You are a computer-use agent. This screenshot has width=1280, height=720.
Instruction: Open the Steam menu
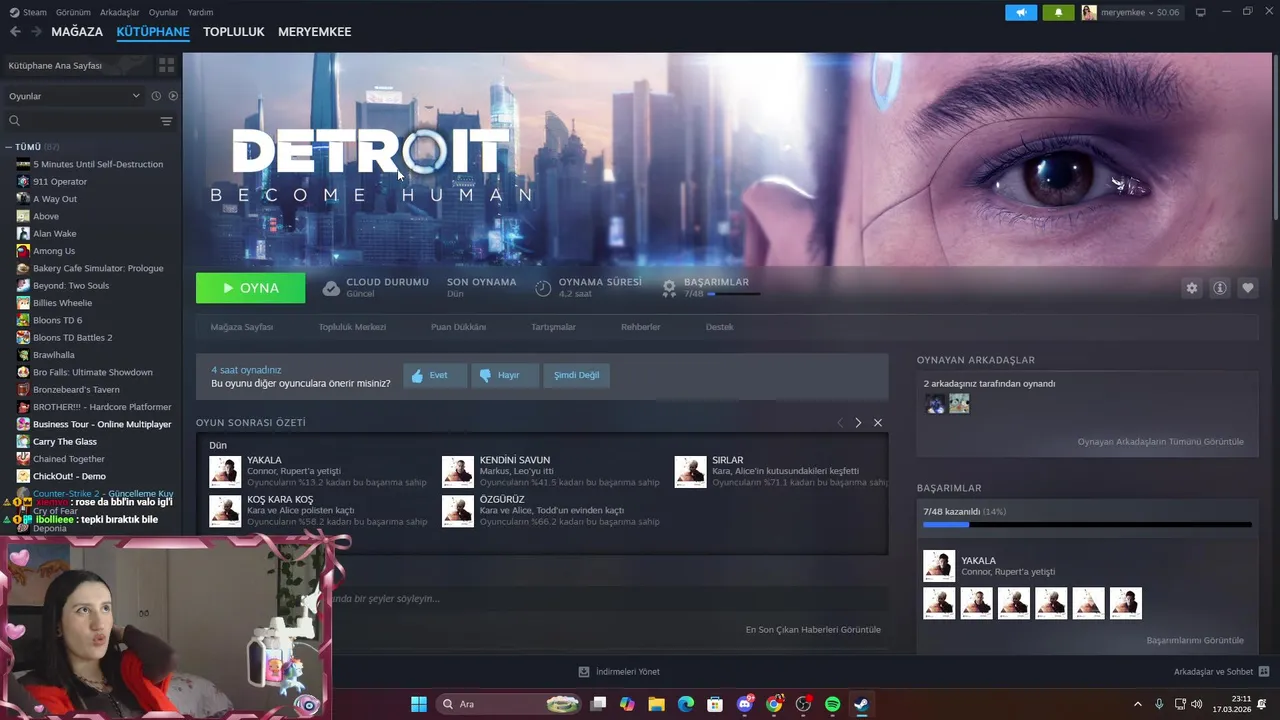click(x=28, y=12)
